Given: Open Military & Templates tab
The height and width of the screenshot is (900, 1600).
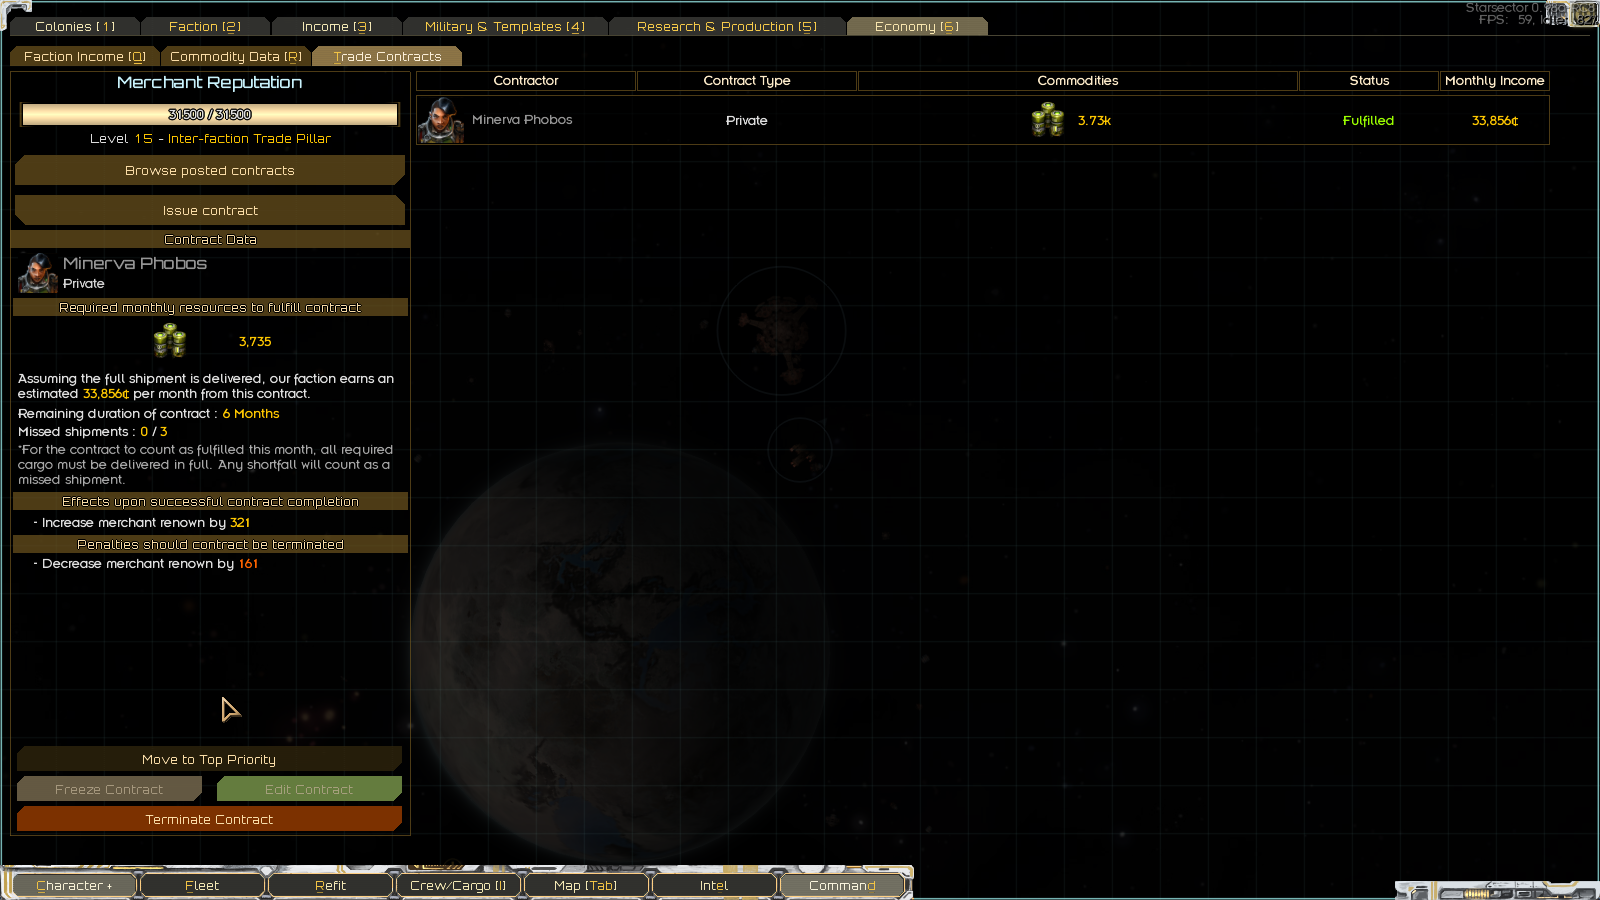Looking at the screenshot, I should point(505,27).
